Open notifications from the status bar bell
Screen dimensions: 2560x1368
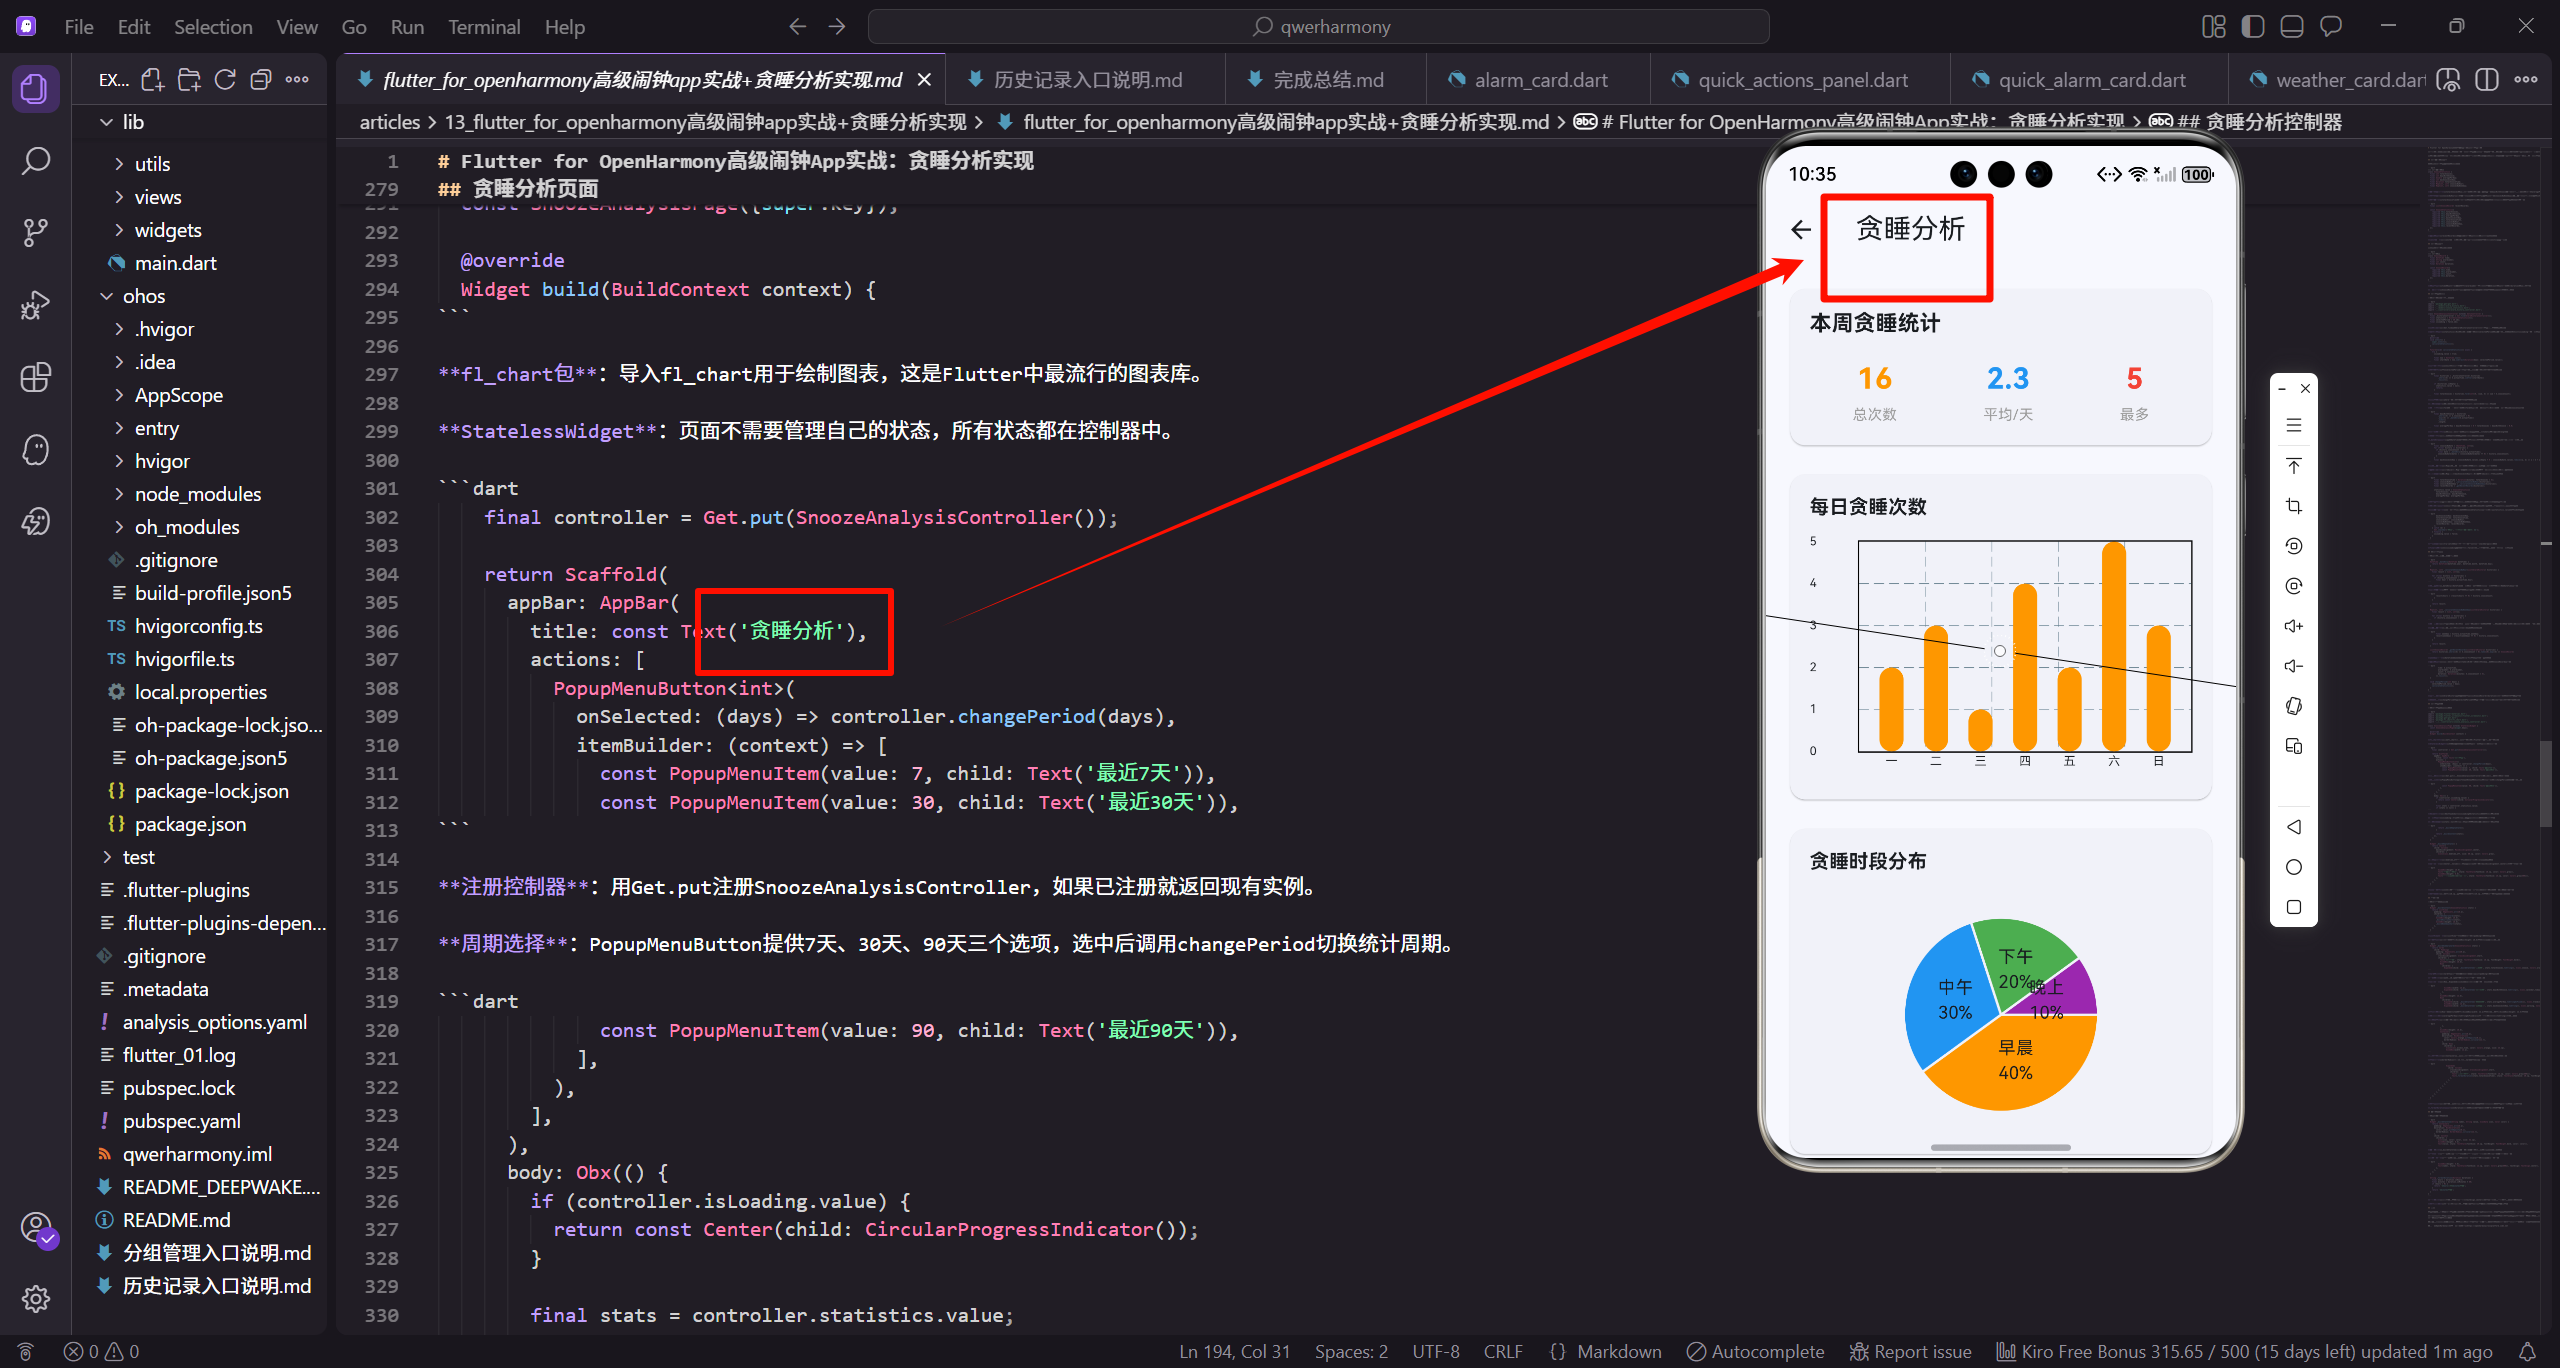click(2528, 1352)
